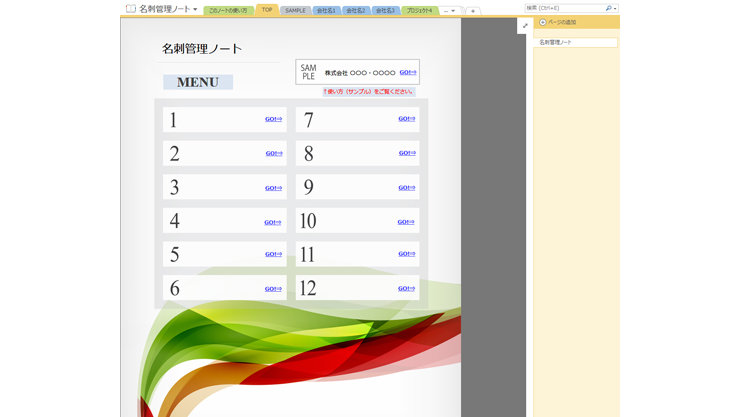
Task: Click GO! link for menu item 7
Action: click(407, 118)
